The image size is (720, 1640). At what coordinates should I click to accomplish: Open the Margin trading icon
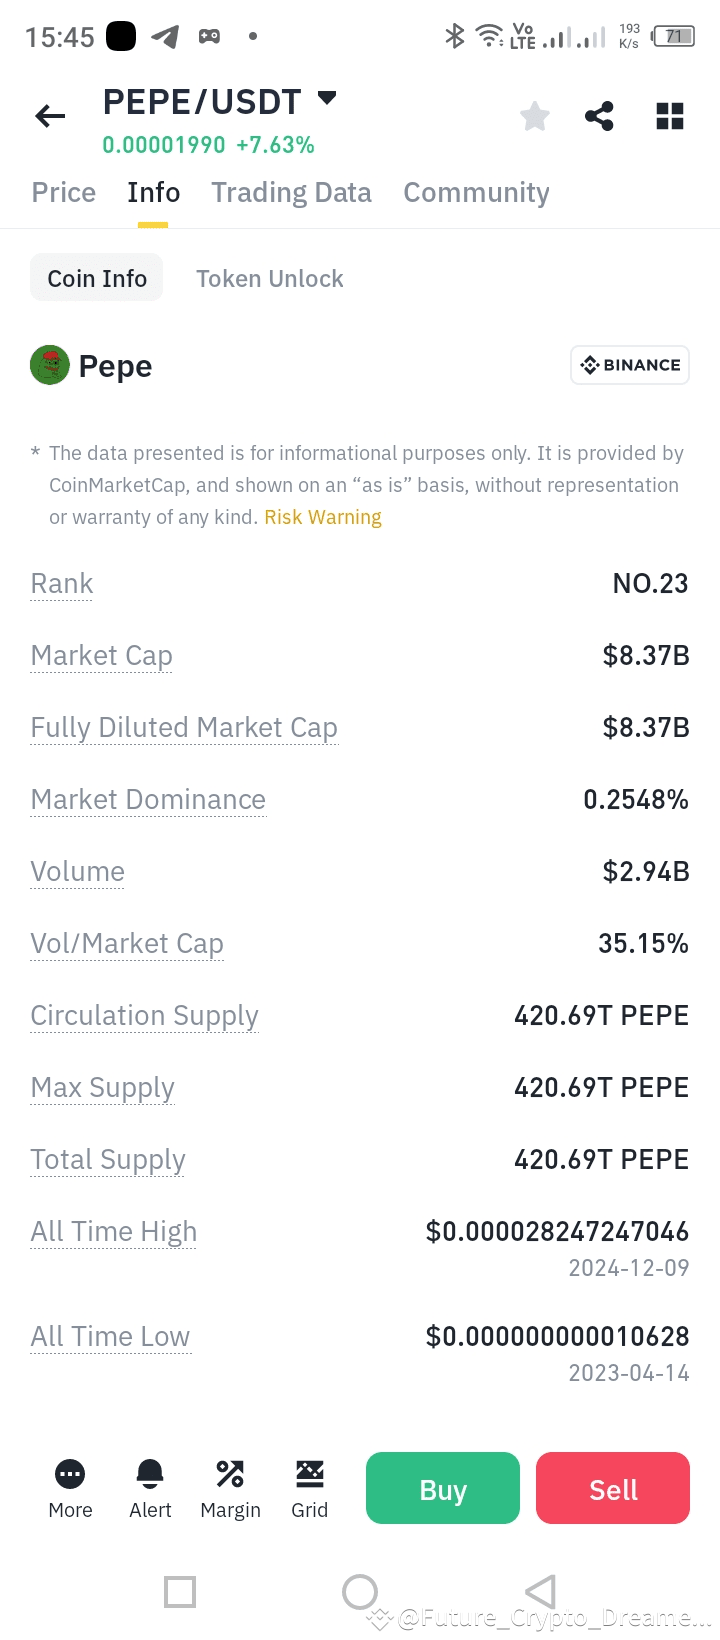tap(230, 1474)
